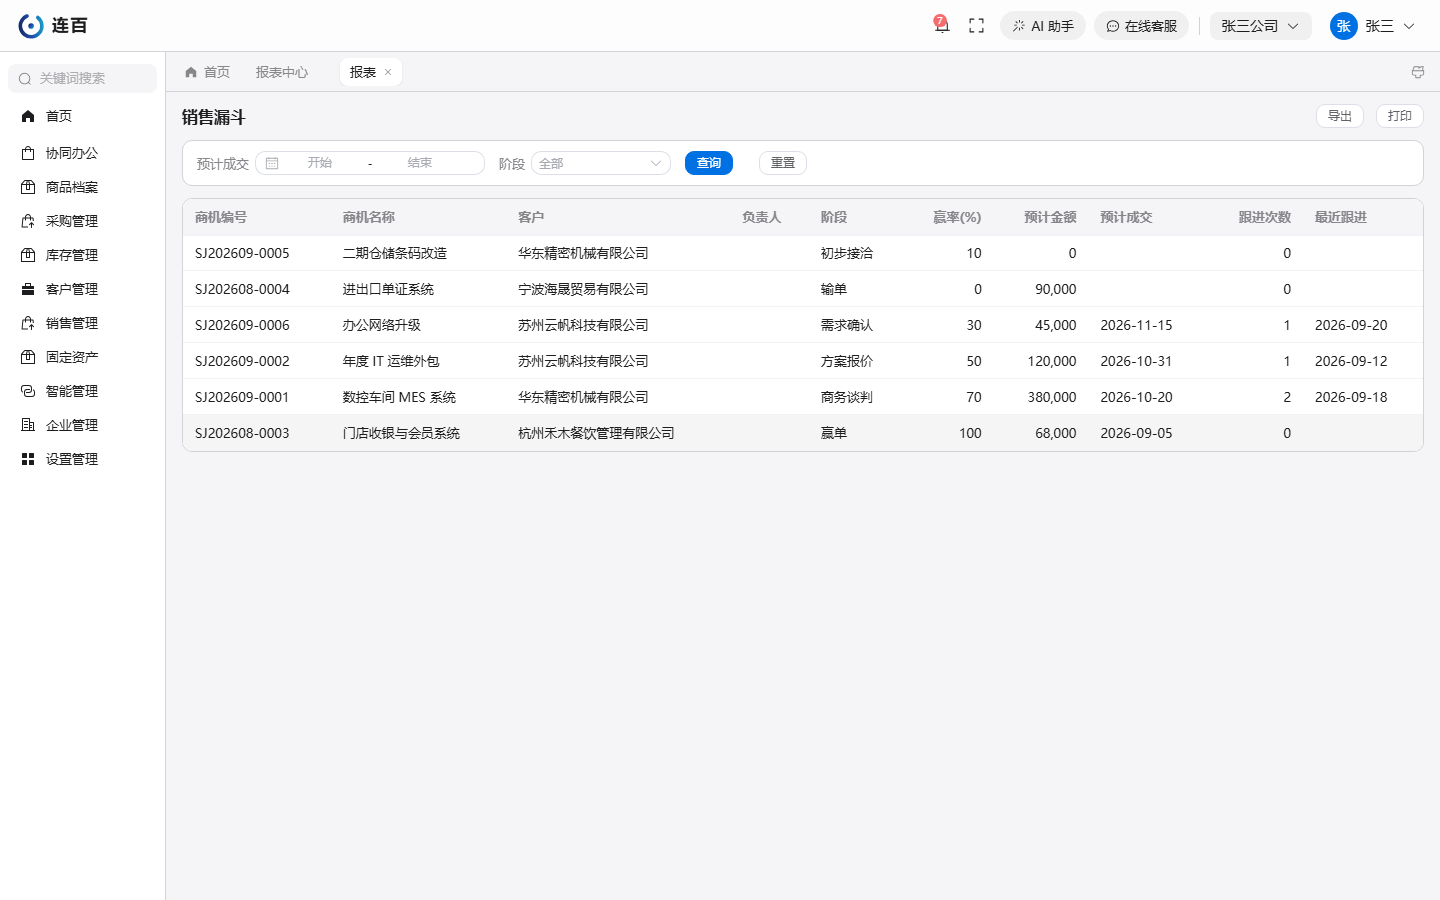The image size is (1440, 900).
Task: Close the 报表 tab
Action: coord(388,72)
